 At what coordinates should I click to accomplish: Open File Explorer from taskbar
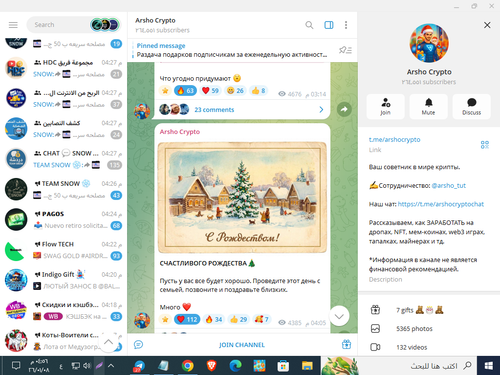pyautogui.click(x=307, y=366)
